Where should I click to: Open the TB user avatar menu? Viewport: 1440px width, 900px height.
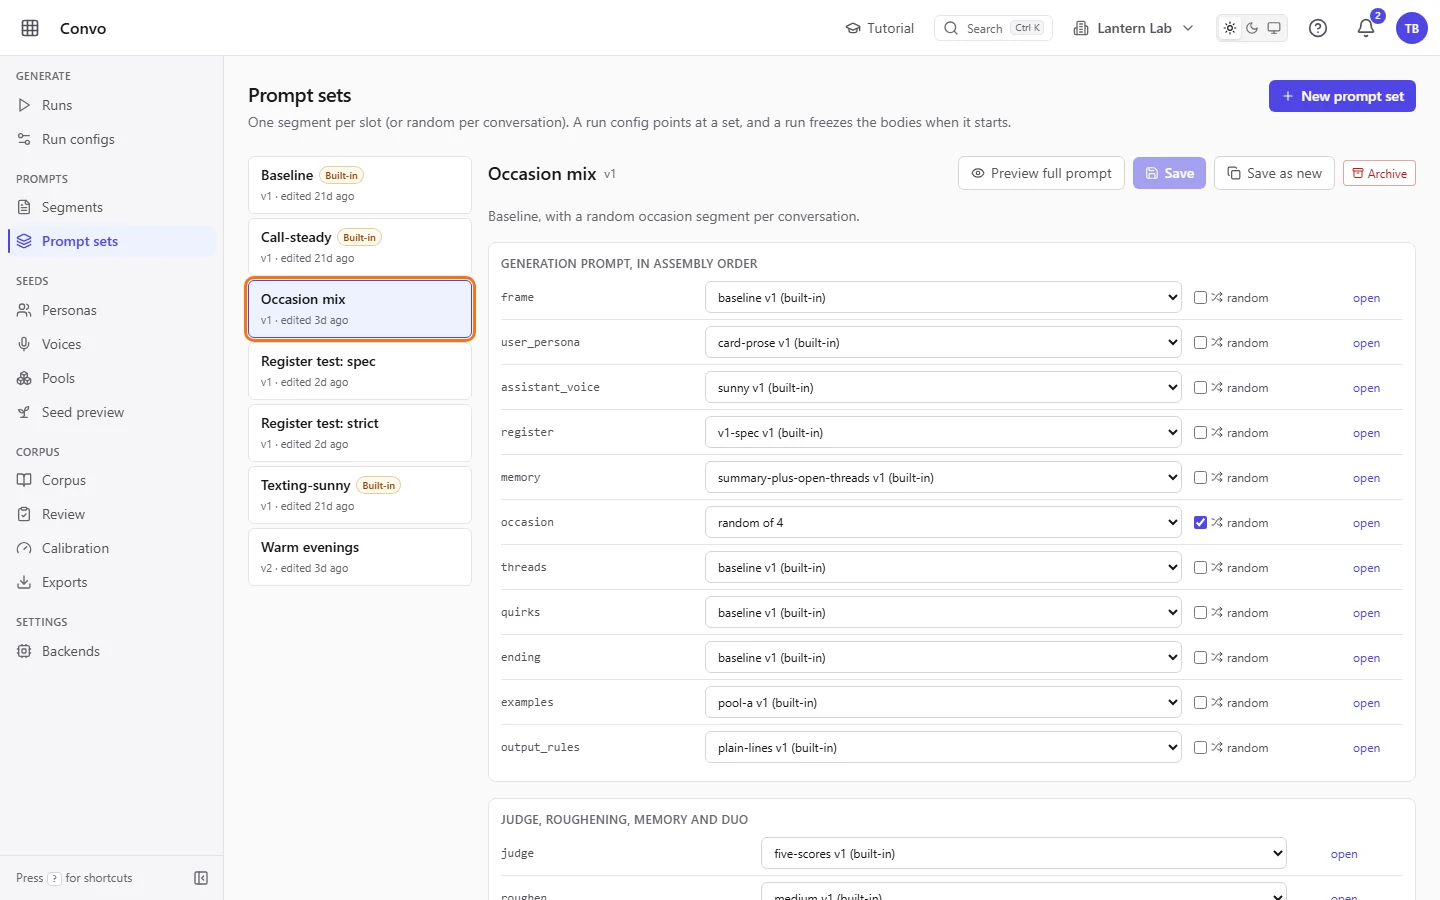1412,28
